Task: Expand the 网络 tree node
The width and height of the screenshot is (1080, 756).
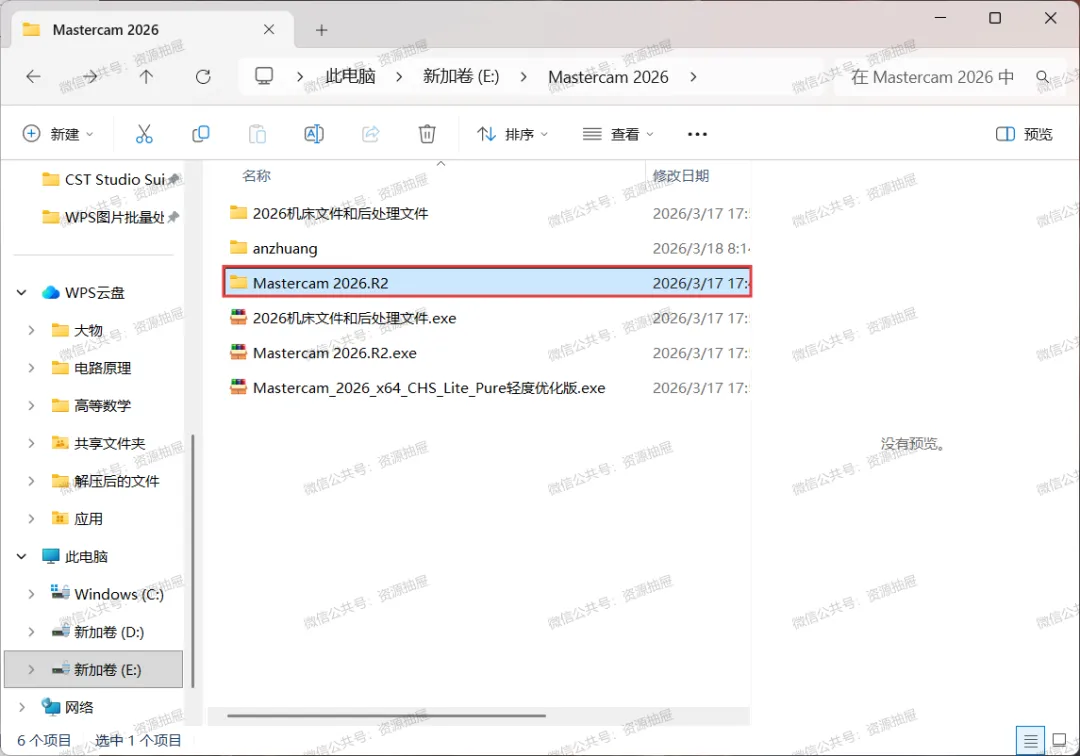Action: tap(21, 706)
